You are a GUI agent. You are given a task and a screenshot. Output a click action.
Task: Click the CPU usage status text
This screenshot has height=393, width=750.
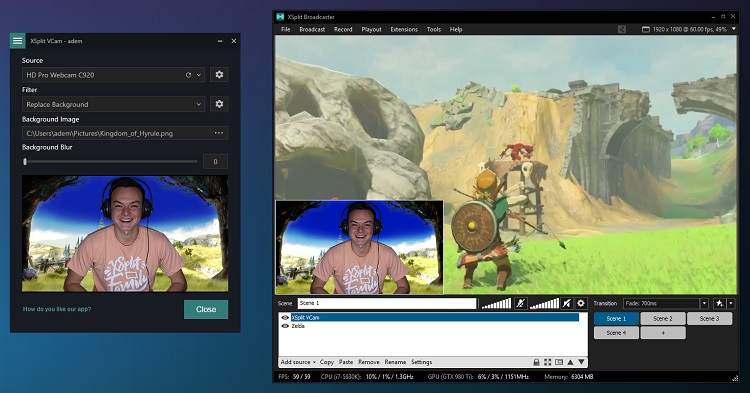367,377
